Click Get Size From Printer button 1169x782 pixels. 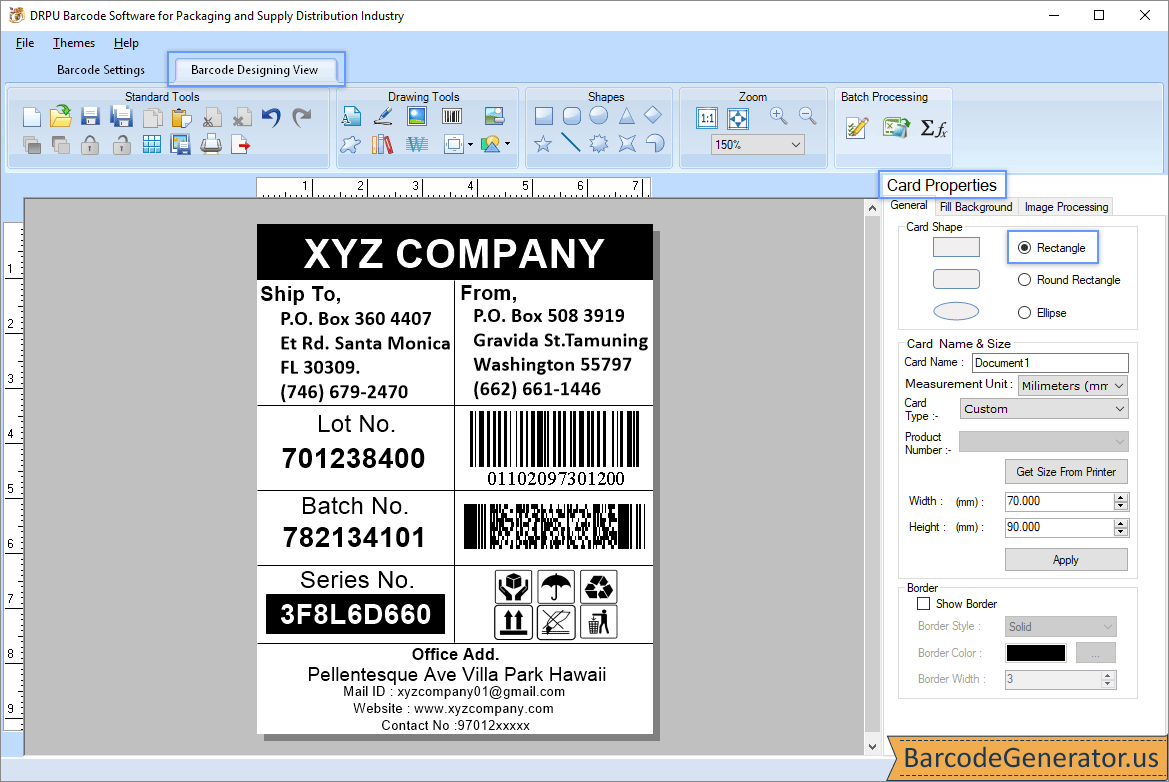coord(1066,472)
